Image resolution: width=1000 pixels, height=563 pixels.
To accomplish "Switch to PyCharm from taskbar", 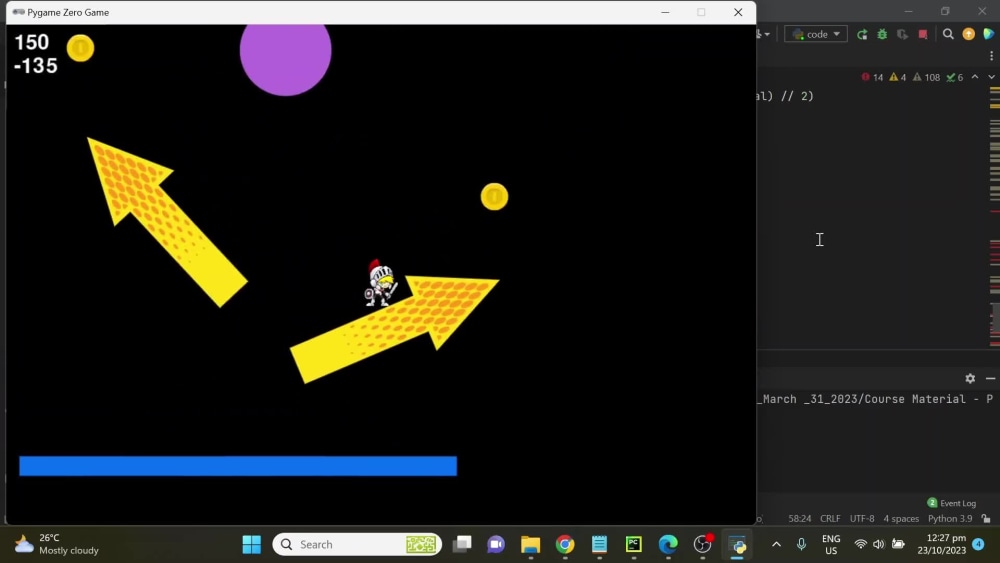I will pos(633,545).
